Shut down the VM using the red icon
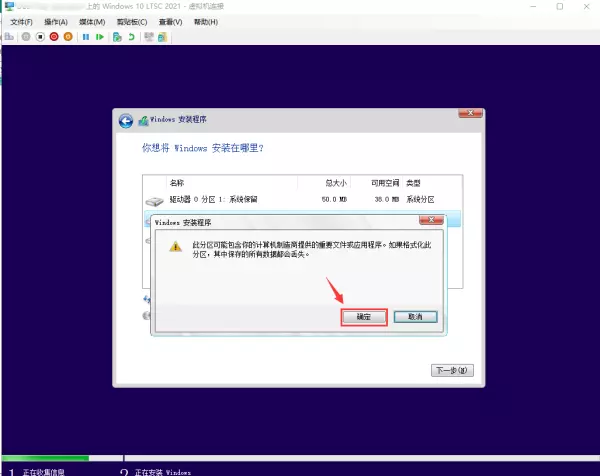 click(54, 37)
